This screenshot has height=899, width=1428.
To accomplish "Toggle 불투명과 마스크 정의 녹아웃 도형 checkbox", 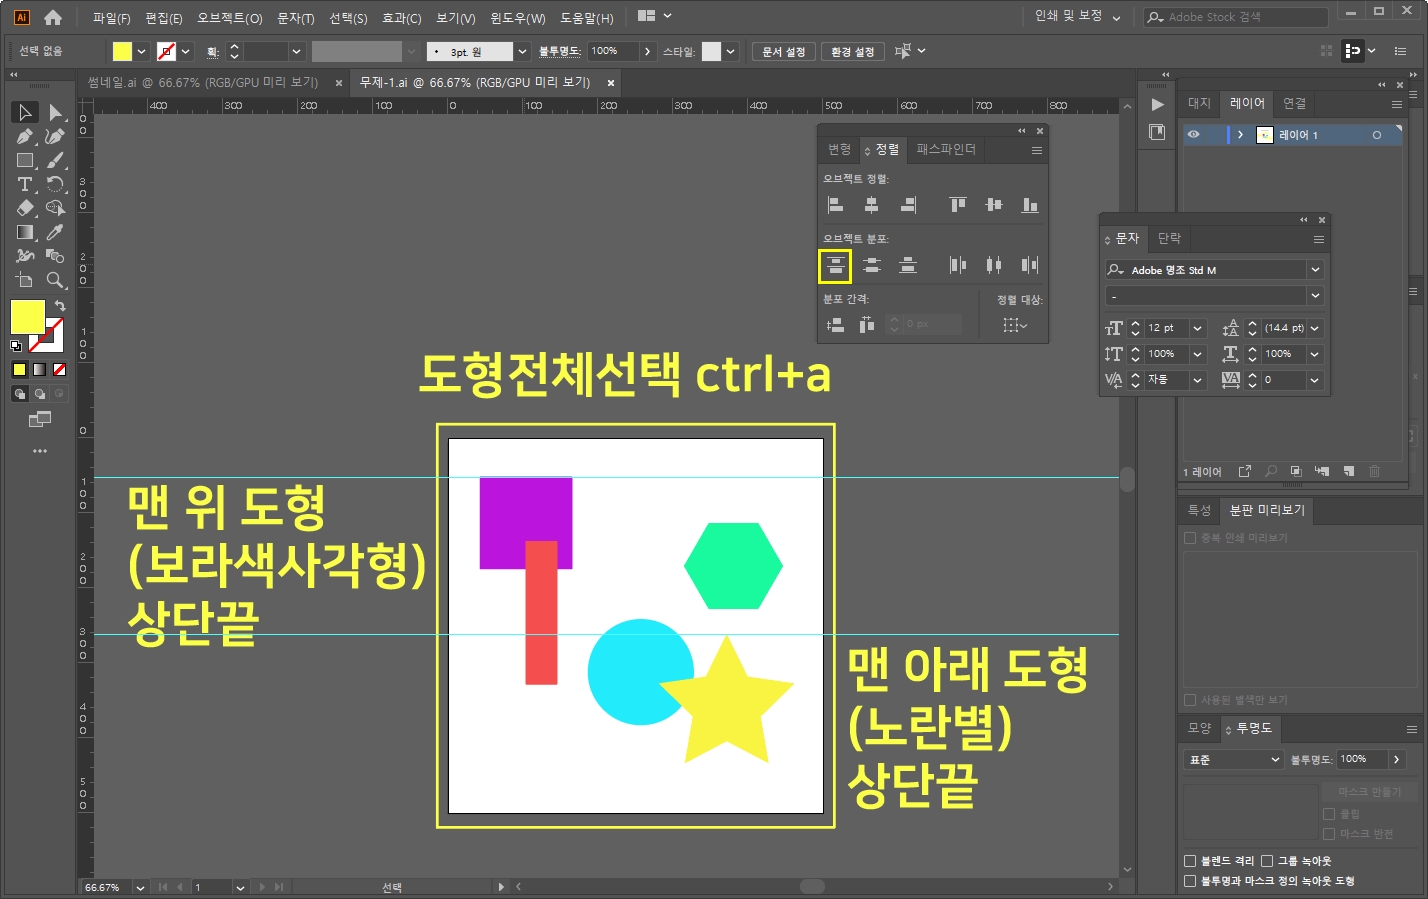I will 1190,881.
